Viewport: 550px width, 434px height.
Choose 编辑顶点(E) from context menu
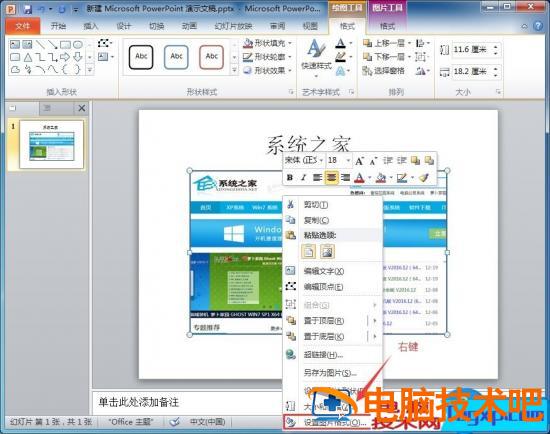point(333,287)
